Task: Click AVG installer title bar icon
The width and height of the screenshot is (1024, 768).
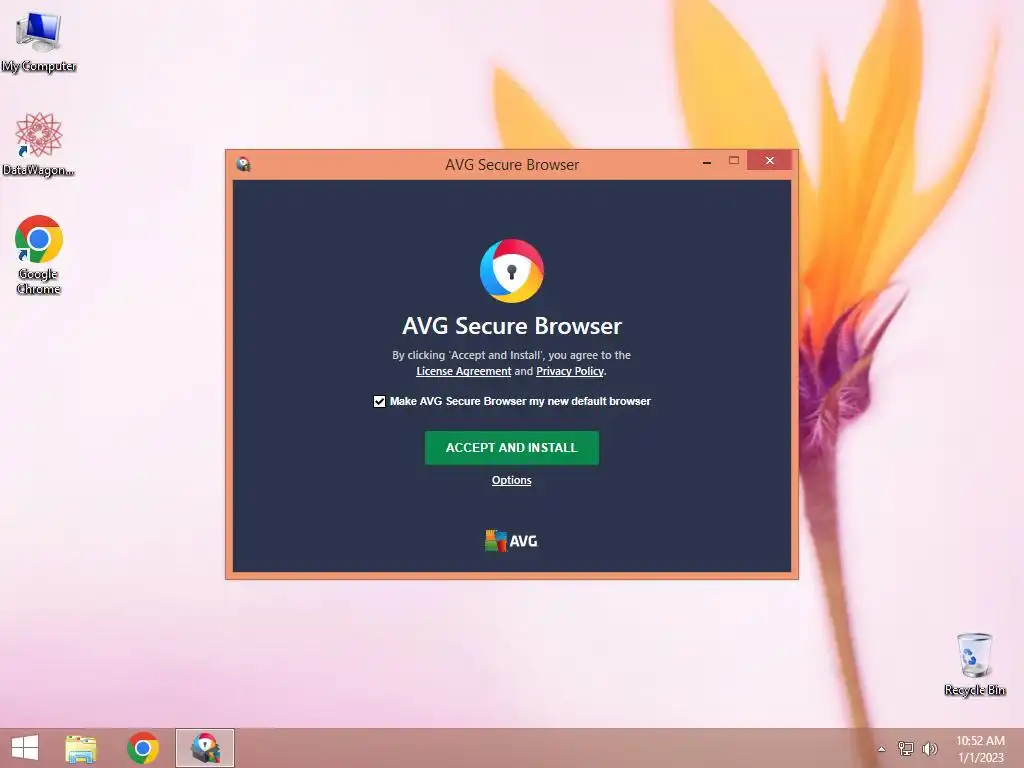Action: pyautogui.click(x=244, y=164)
